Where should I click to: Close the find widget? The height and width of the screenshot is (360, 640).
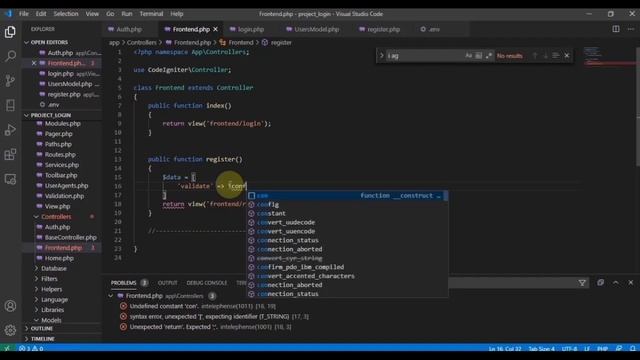click(567, 56)
